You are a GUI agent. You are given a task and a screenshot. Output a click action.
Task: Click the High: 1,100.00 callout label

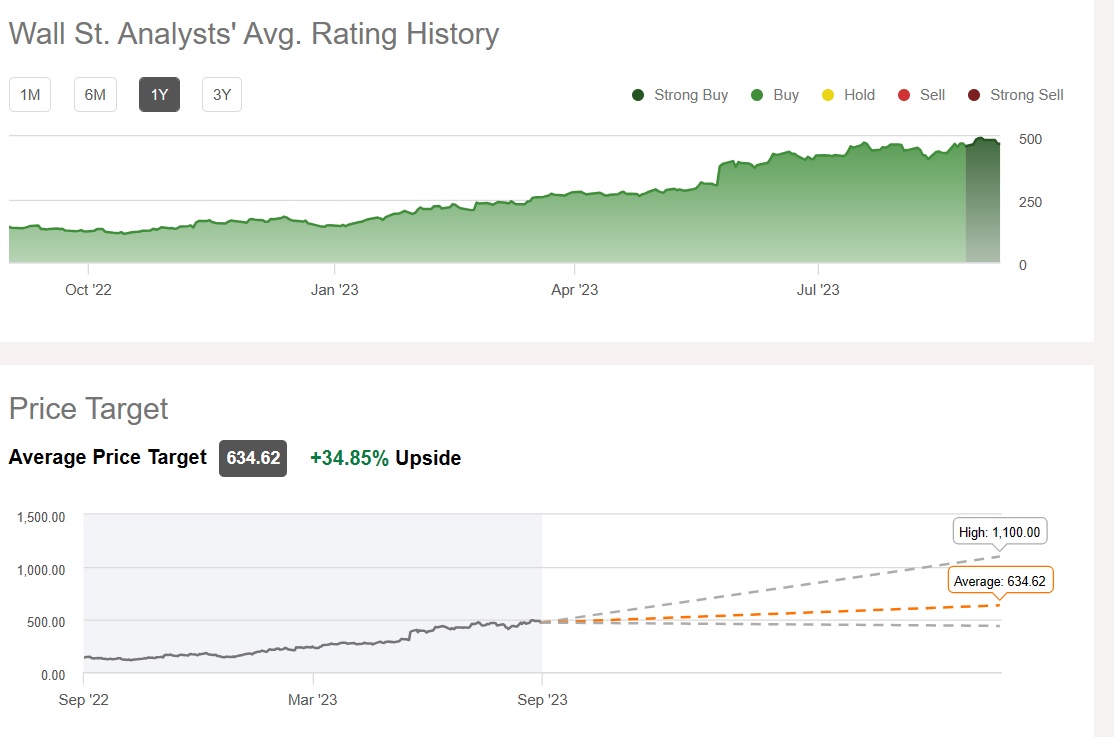(x=1000, y=533)
